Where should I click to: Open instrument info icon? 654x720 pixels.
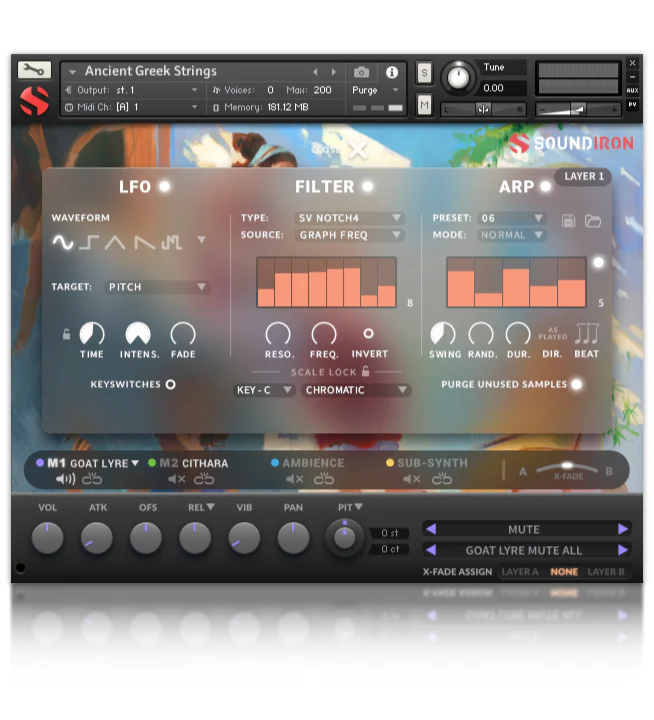391,72
